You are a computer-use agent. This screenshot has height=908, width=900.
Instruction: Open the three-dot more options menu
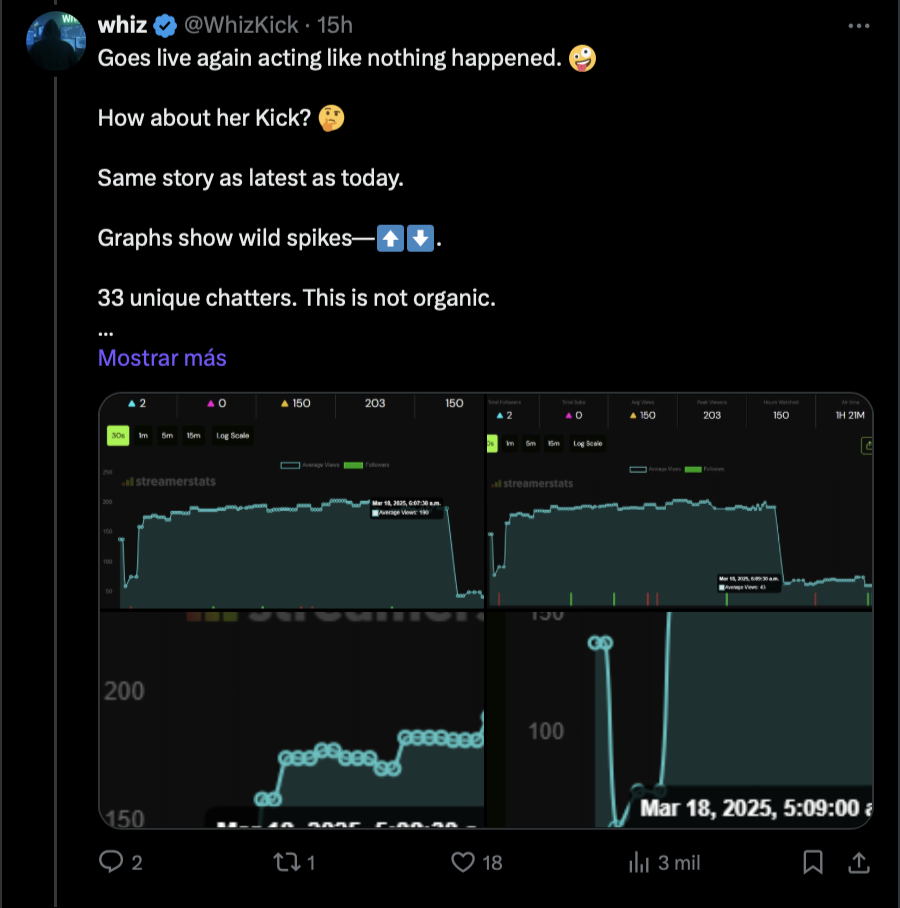point(858,26)
